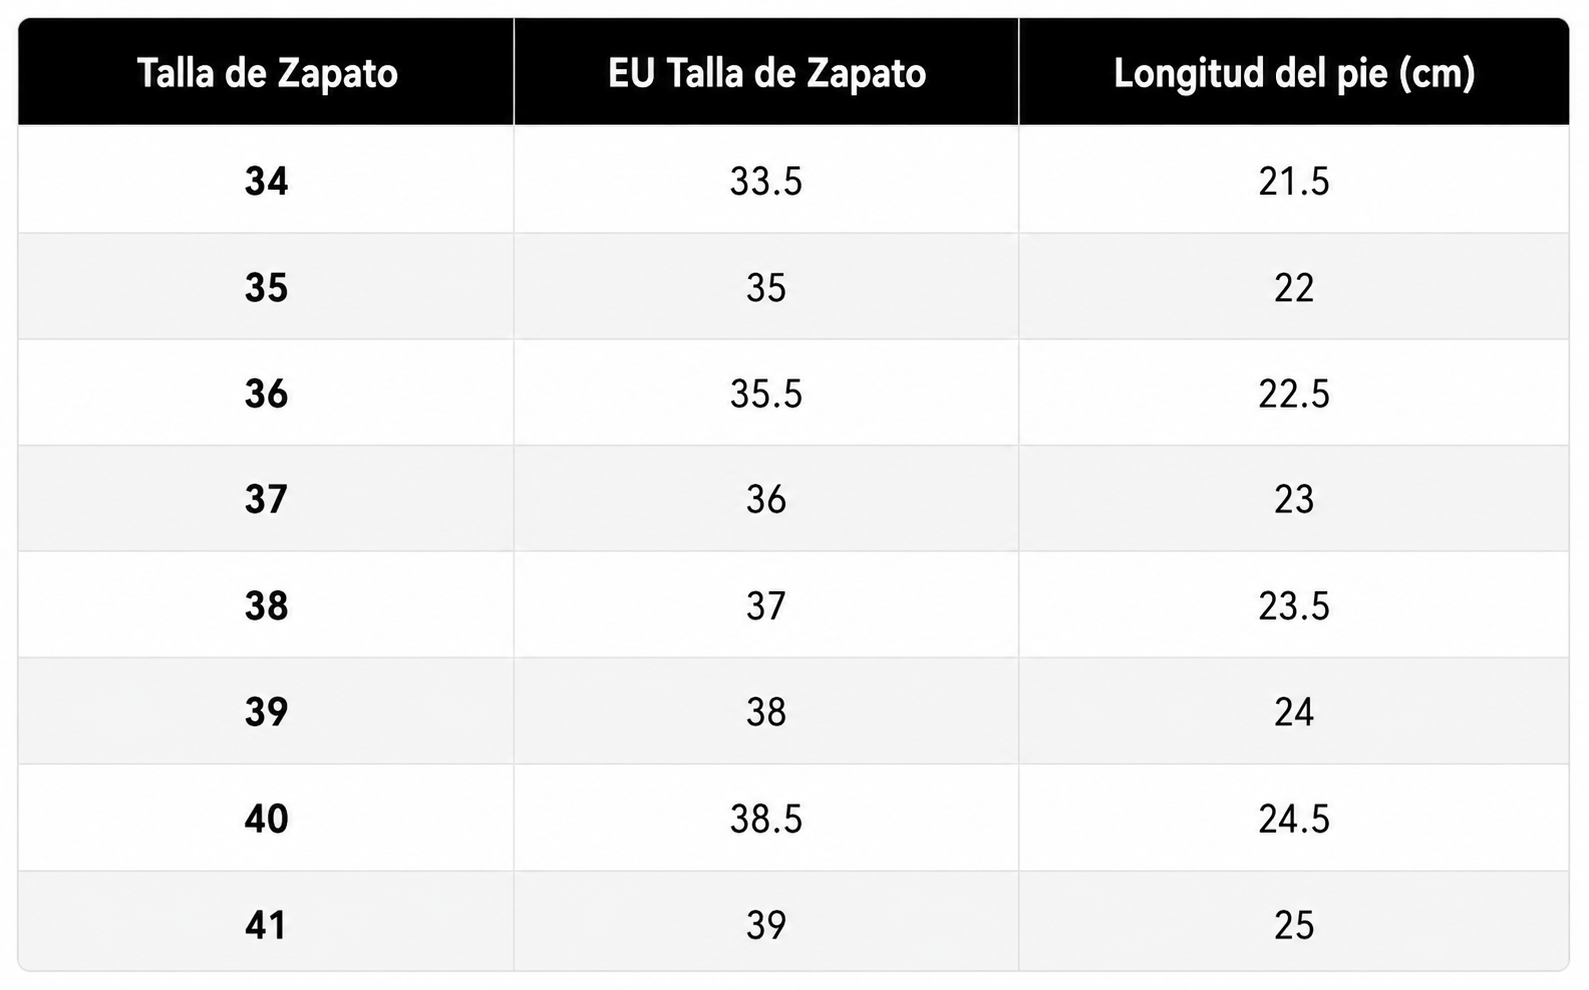Image resolution: width=1589 pixels, height=990 pixels.
Task: Select shoe size 36 cell
Action: click(x=266, y=393)
